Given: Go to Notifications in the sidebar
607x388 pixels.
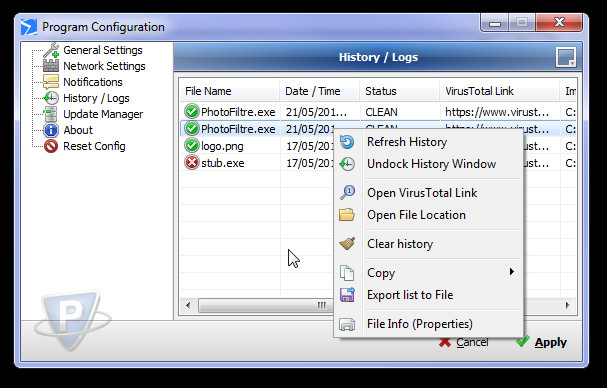Looking at the screenshot, I should click(x=93, y=82).
